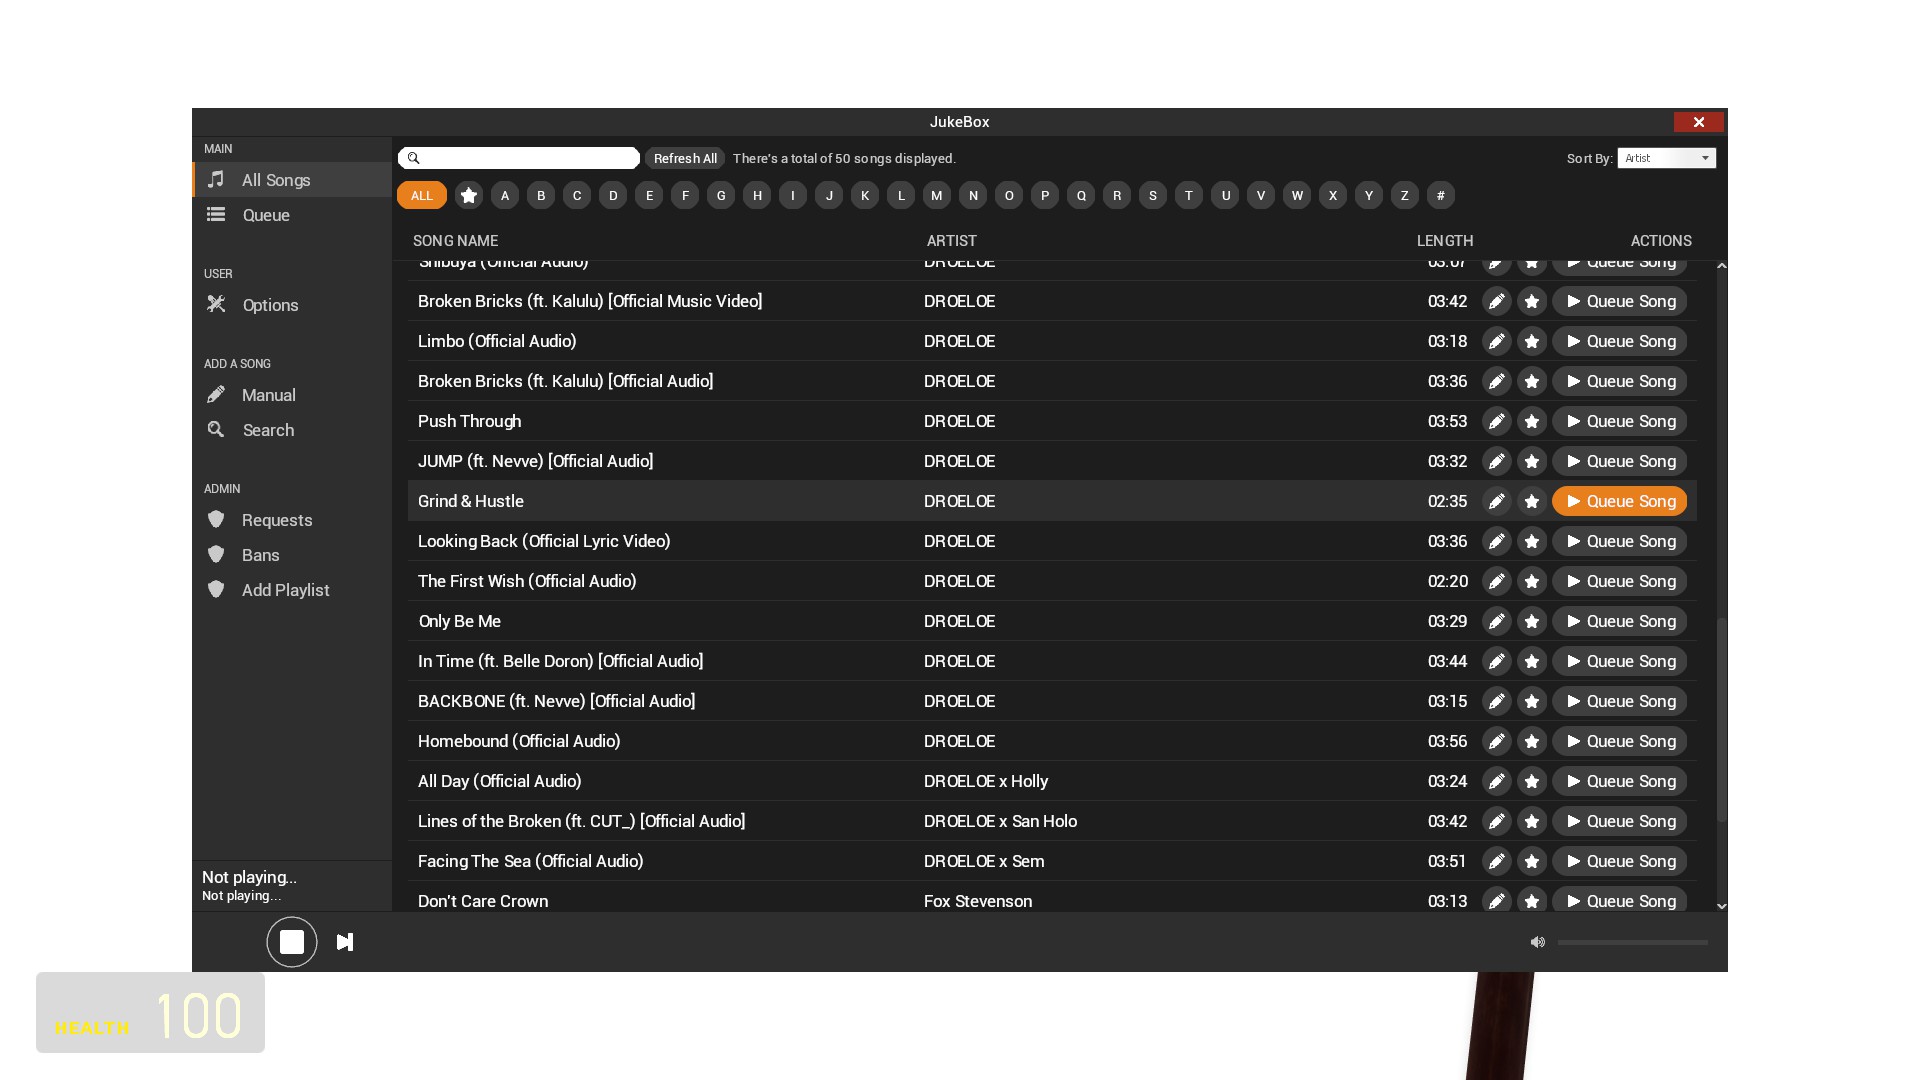Skip to the next song
Viewport: 1920px width, 1080px height.
[345, 942]
